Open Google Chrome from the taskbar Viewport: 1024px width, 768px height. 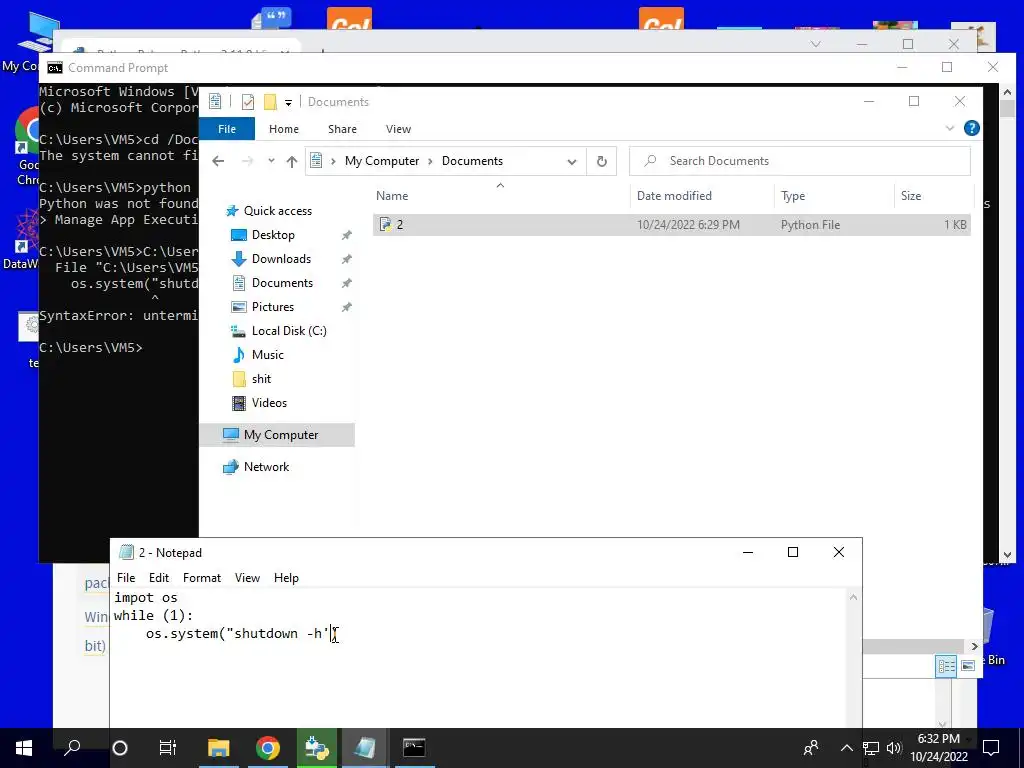click(x=268, y=748)
